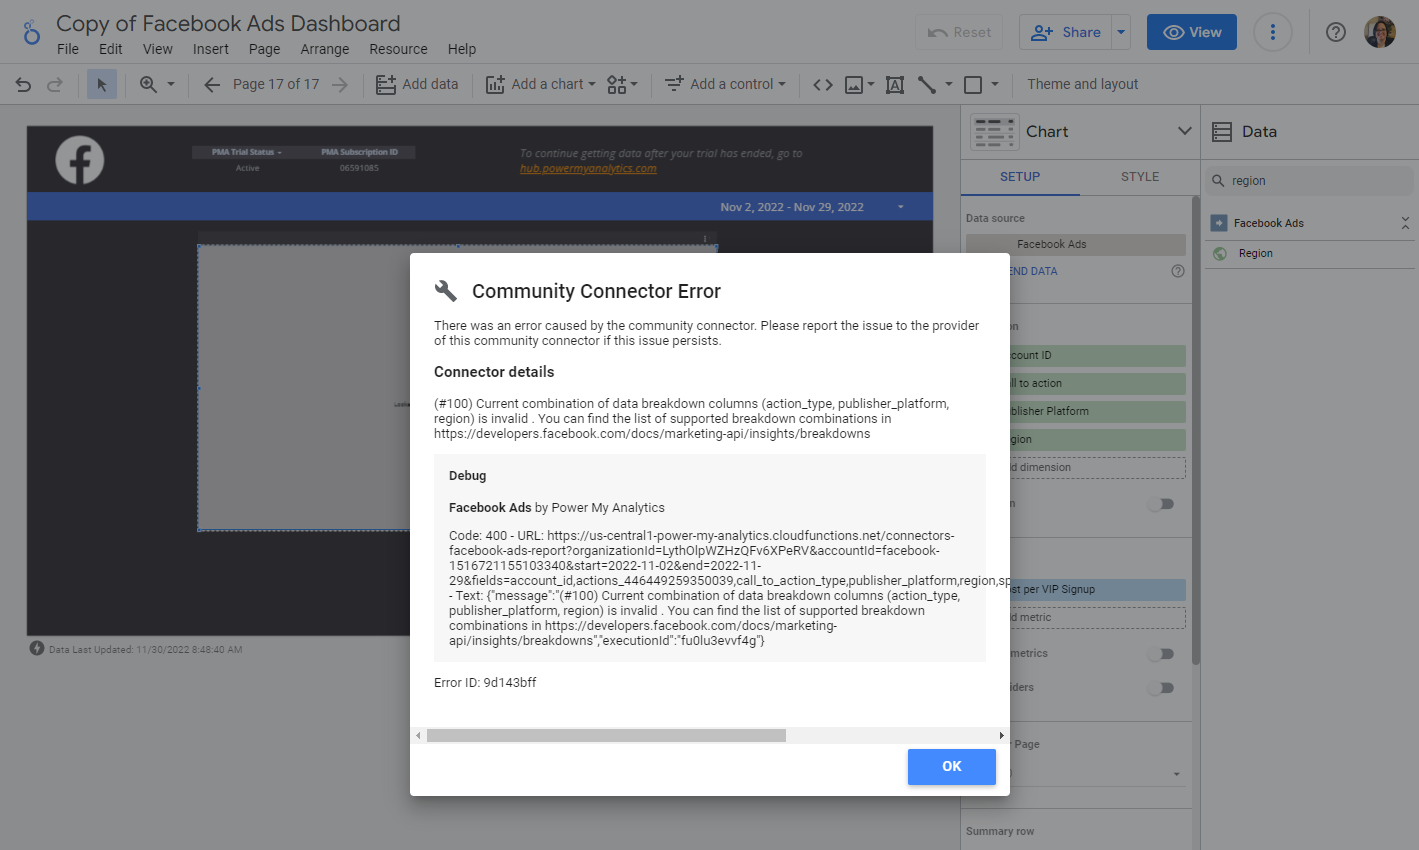Image resolution: width=1419 pixels, height=850 pixels.
Task: Click the dialog's horizontal scrollbar thumb
Action: pos(606,736)
